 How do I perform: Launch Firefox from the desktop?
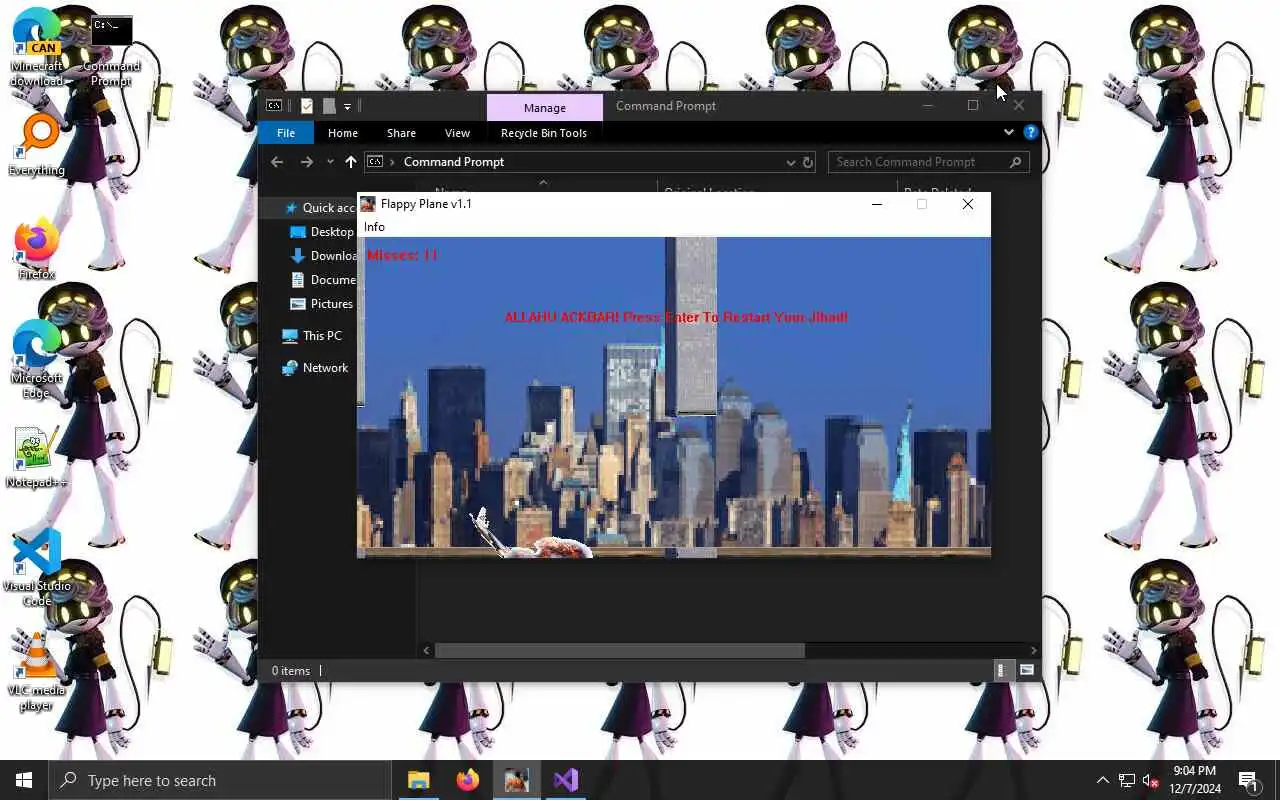click(x=37, y=250)
